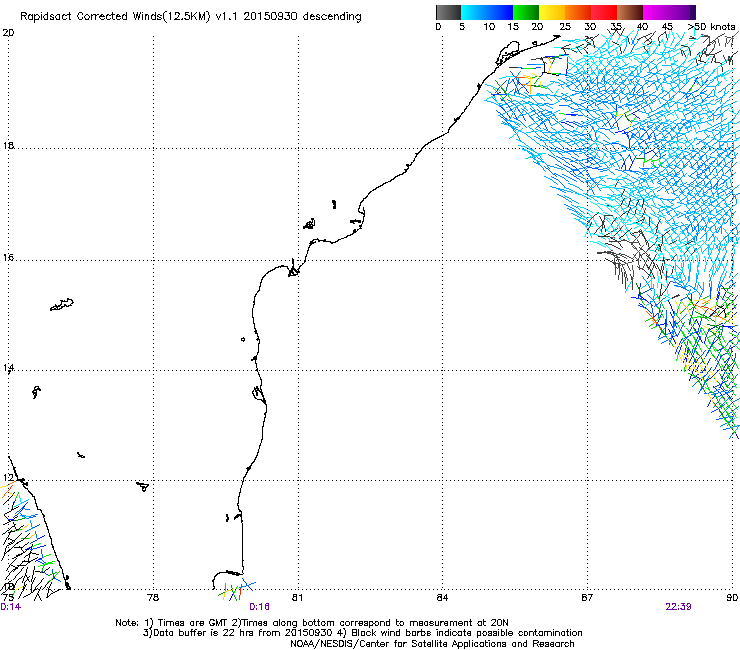The height and width of the screenshot is (650, 740).
Task: Click the longitude label '81'
Action: point(297,598)
